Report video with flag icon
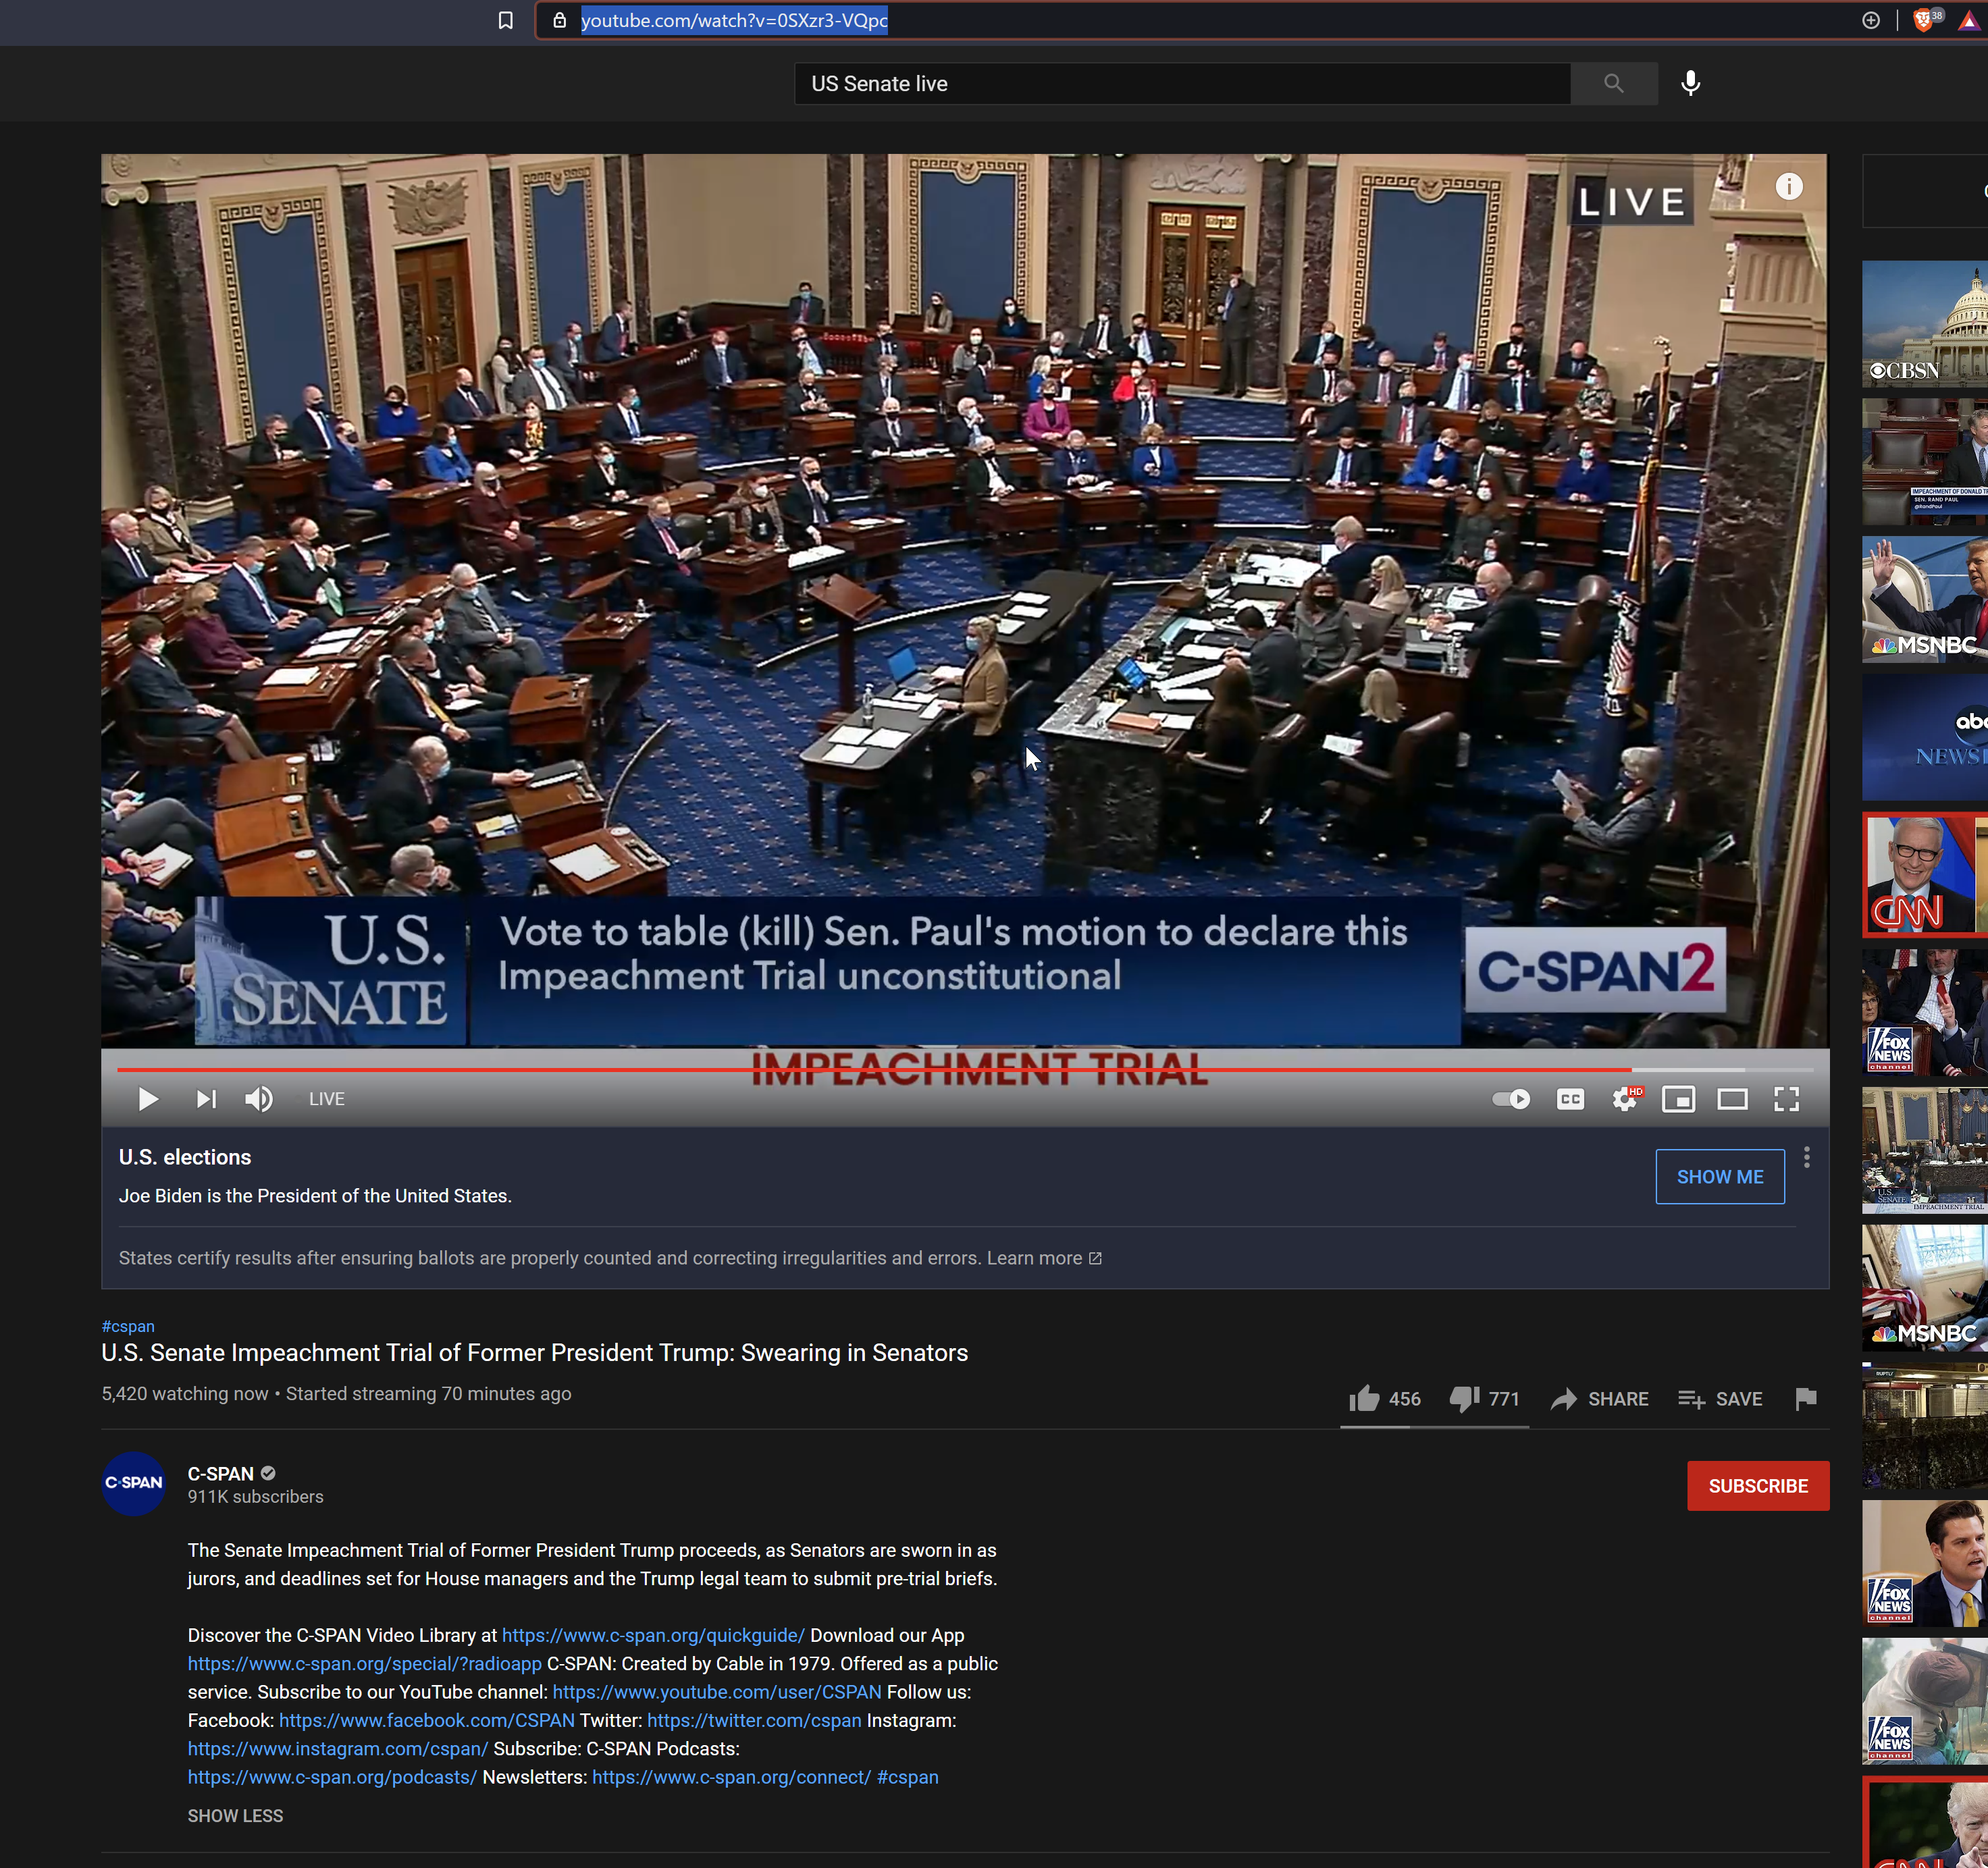 click(x=1805, y=1399)
